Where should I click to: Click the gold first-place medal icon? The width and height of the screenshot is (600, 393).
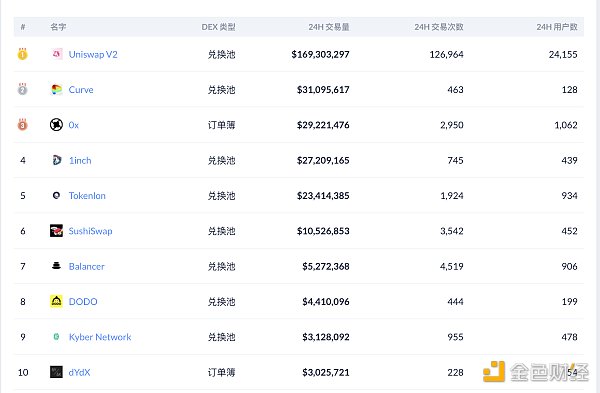23,54
